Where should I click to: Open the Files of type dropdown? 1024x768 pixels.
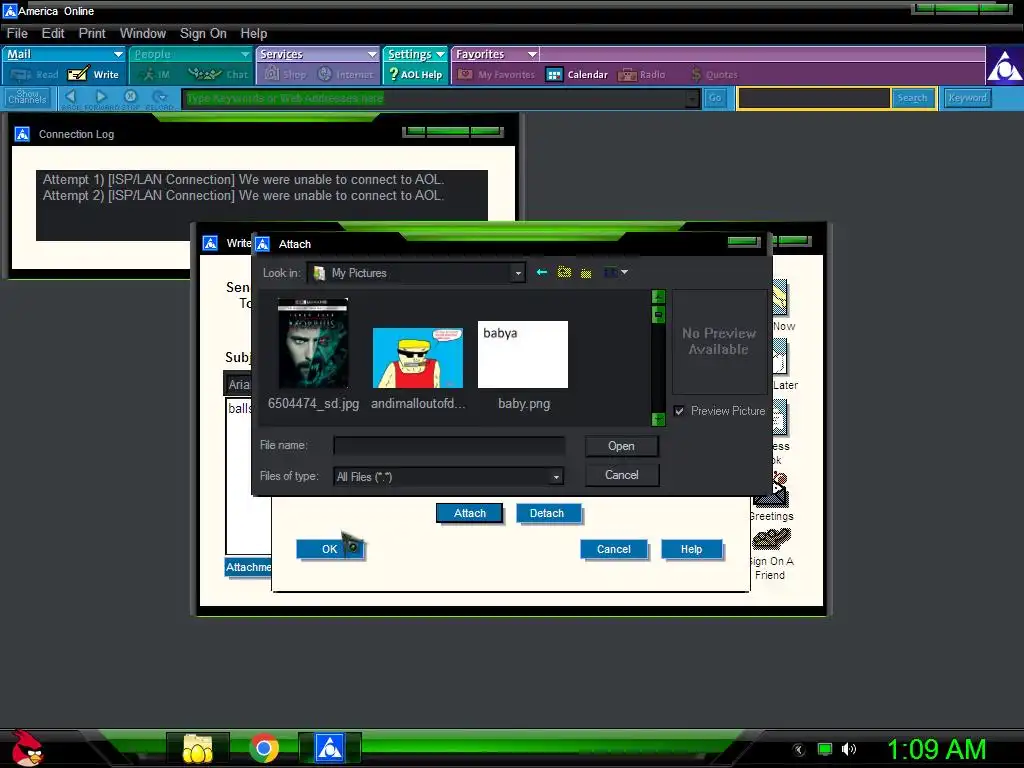[556, 477]
